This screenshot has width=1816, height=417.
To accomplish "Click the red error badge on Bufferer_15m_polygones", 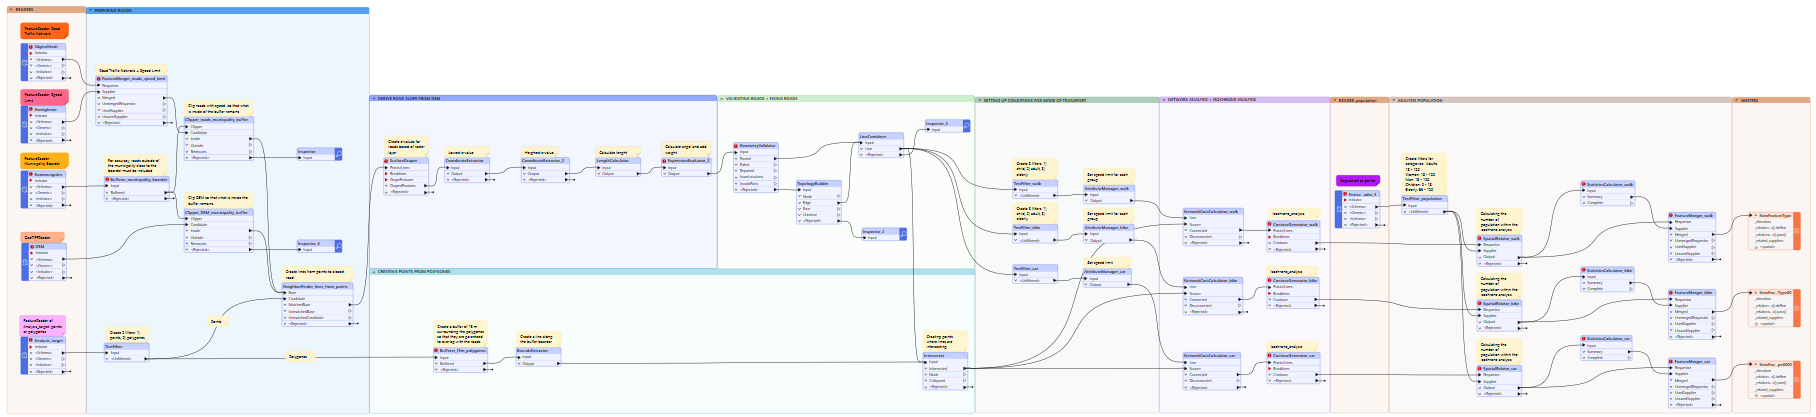I will (x=436, y=351).
